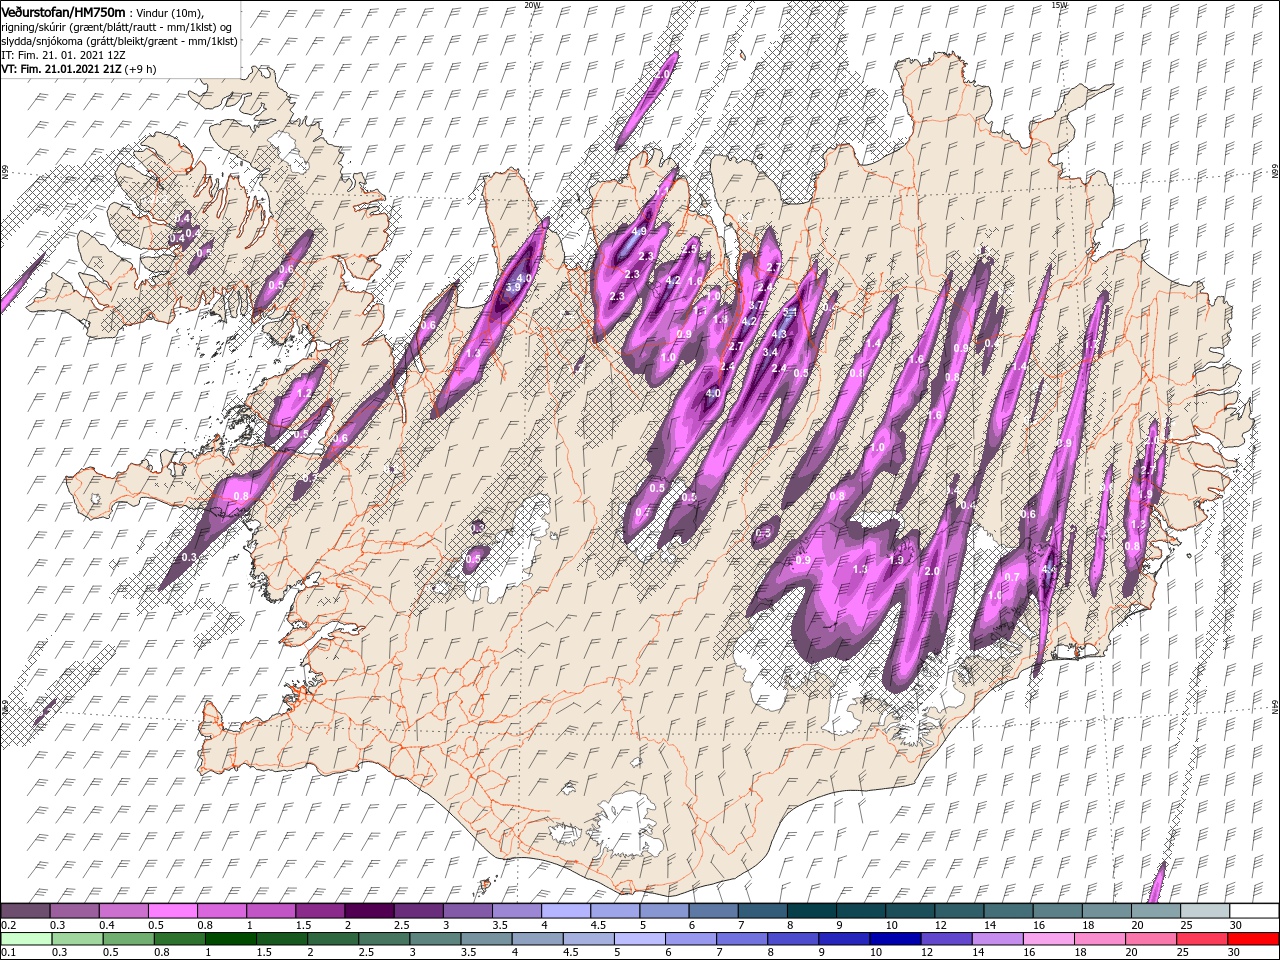
Task: Select the first snow legend swatch labeled 0.2
Action: coord(25,911)
